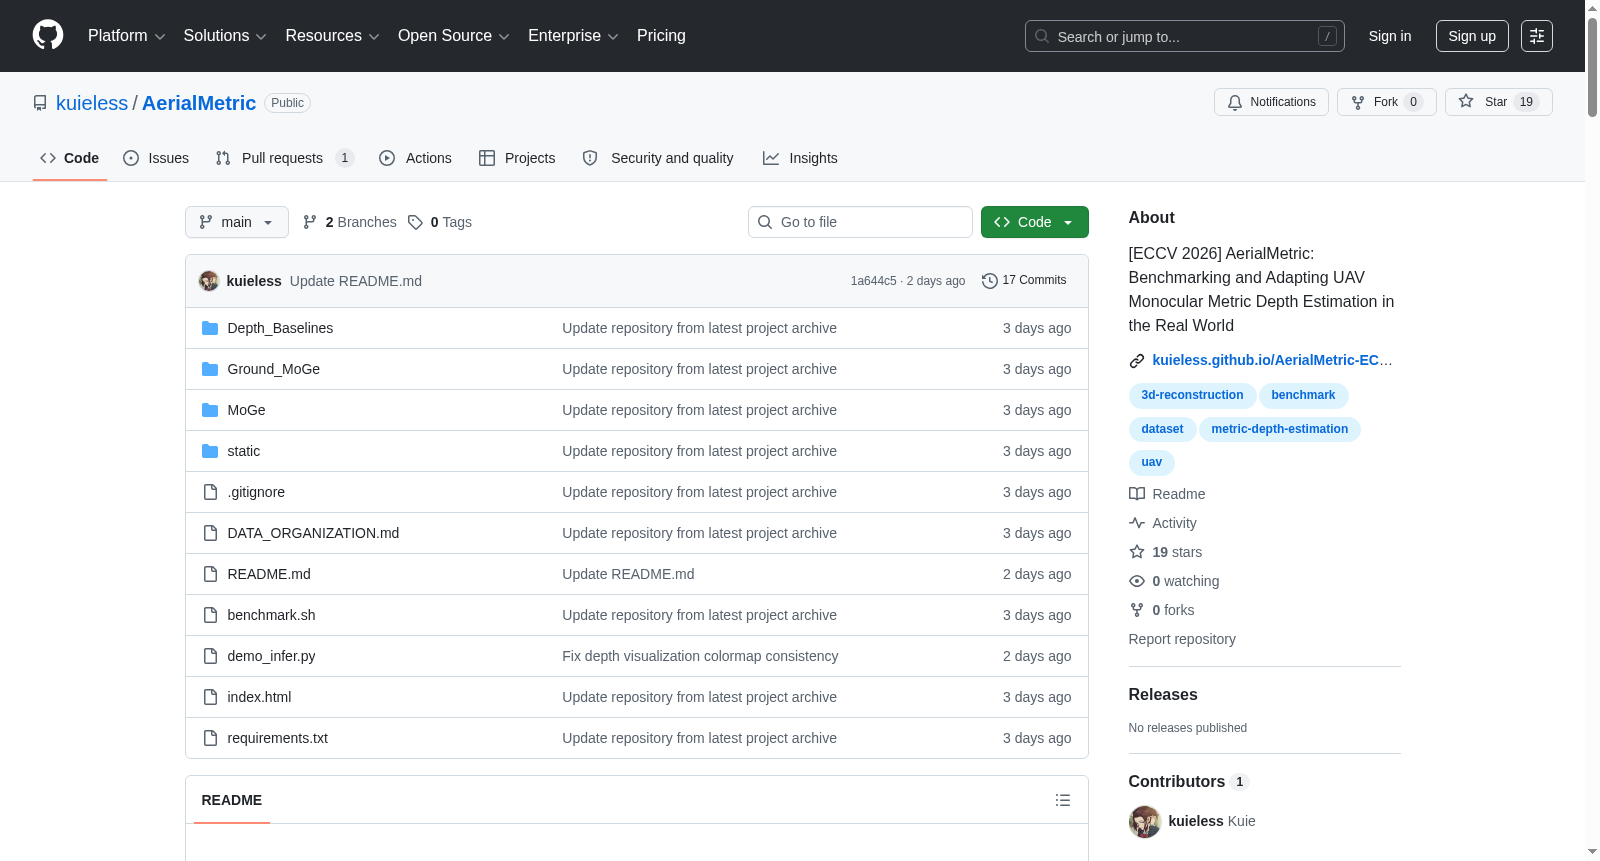Open the kuieless.github.io project website link
This screenshot has width=1600, height=861.
pyautogui.click(x=1272, y=360)
